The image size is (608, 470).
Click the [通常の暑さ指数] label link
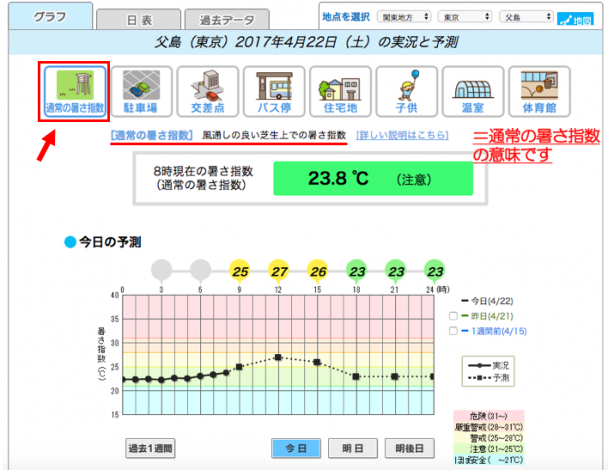point(151,135)
